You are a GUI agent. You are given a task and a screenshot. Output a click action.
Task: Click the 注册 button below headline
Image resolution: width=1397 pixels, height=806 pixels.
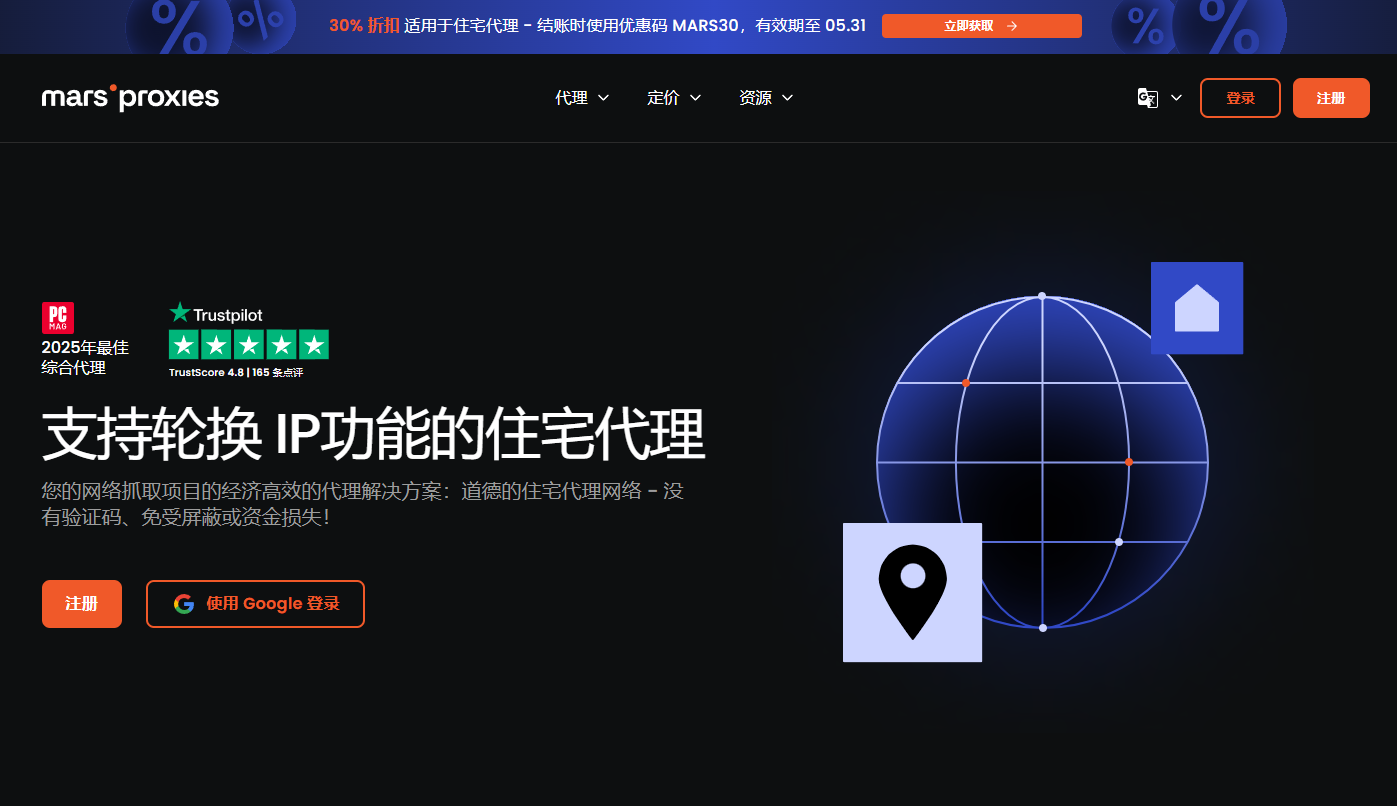82,604
